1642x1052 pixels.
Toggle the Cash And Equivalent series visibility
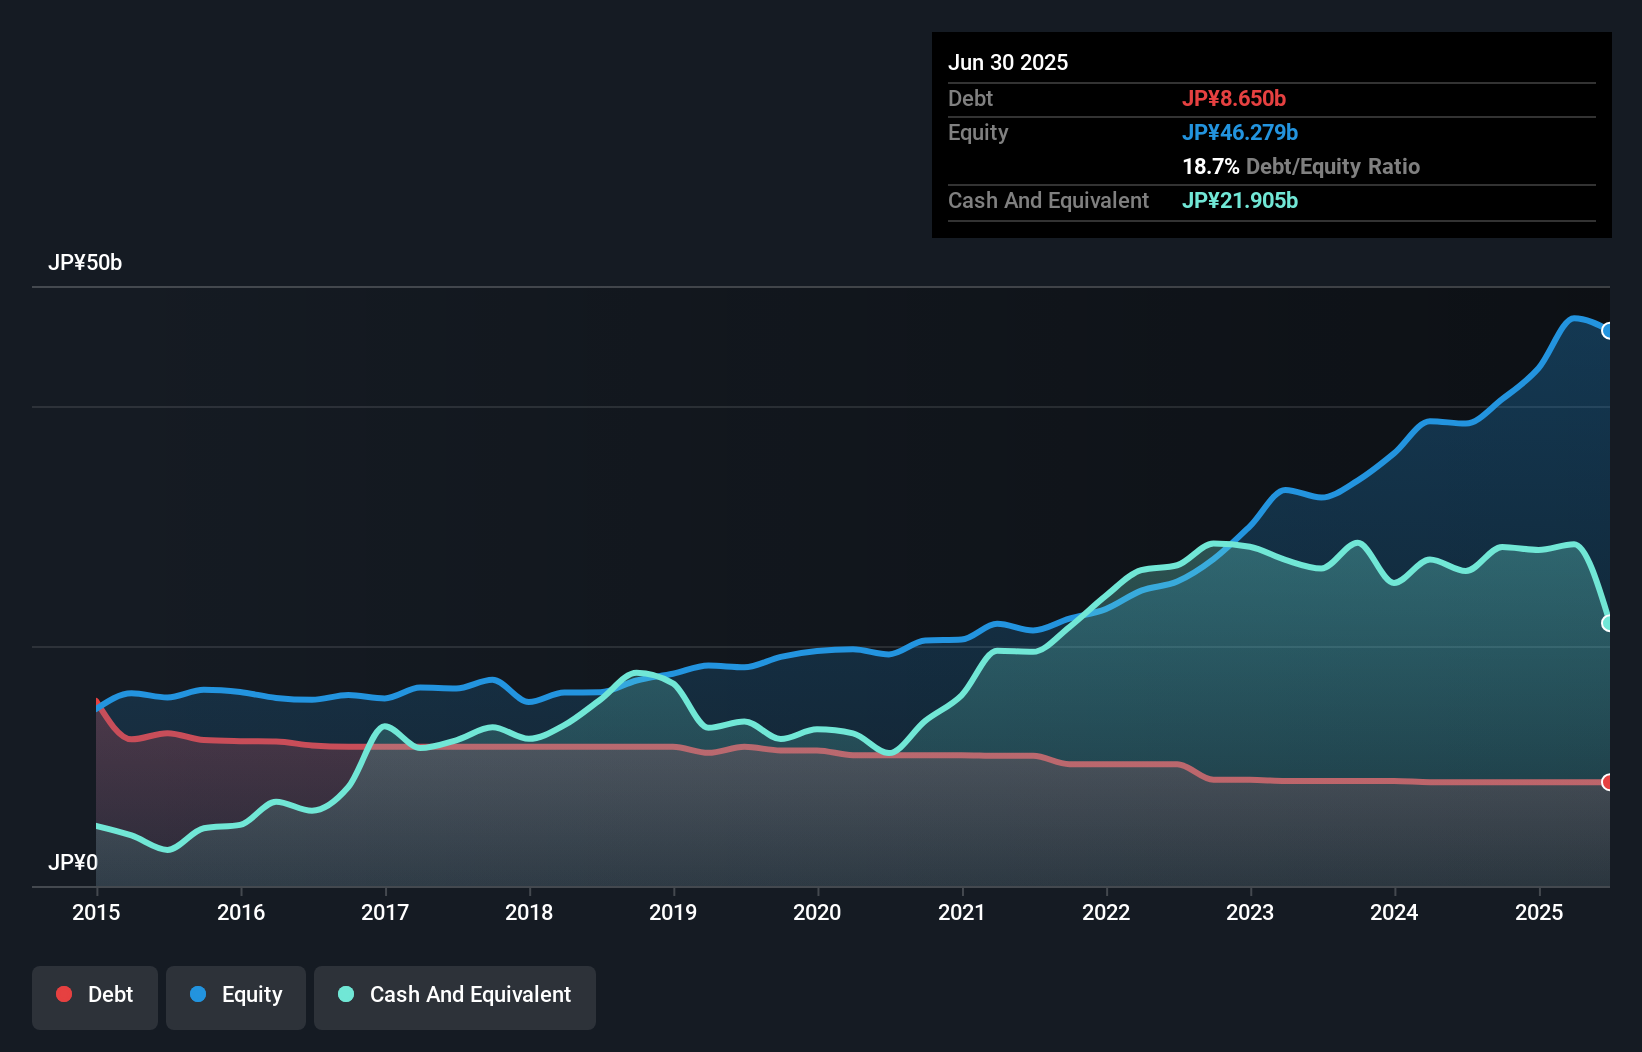455,994
